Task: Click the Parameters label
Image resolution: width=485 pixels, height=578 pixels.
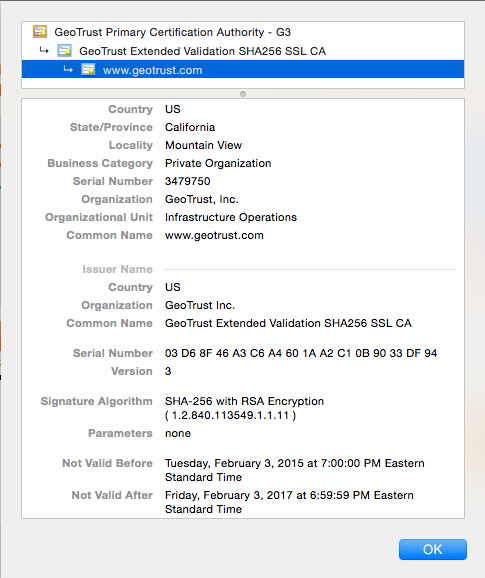Action: 120,434
